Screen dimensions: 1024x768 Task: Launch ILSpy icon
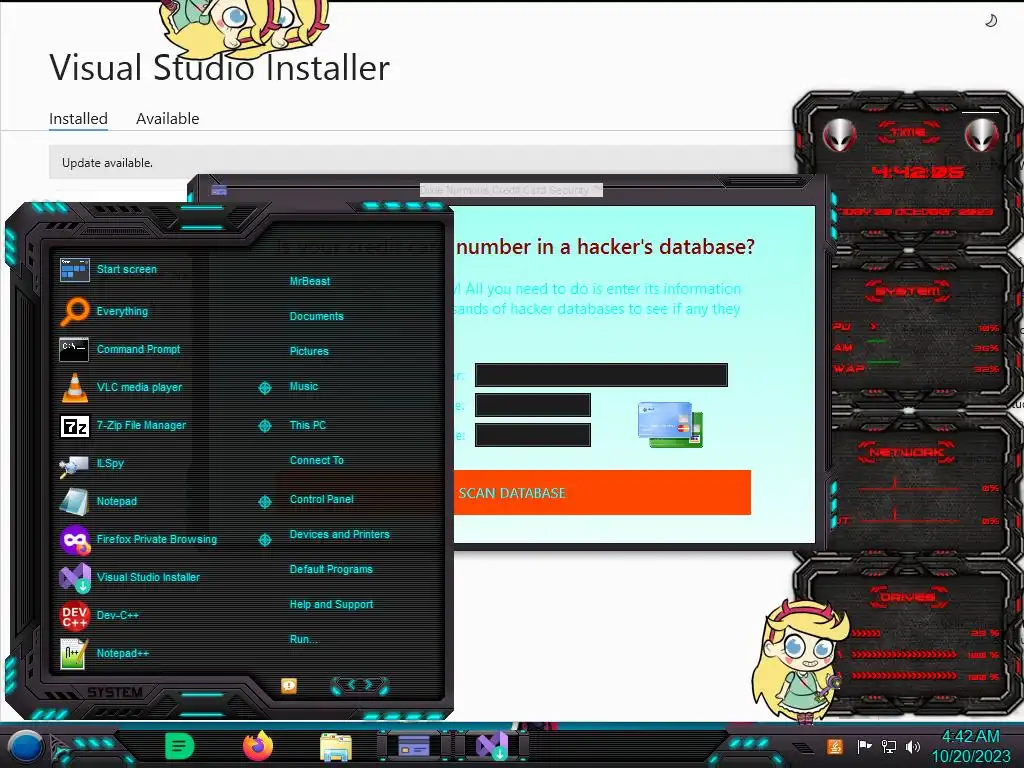pos(74,464)
